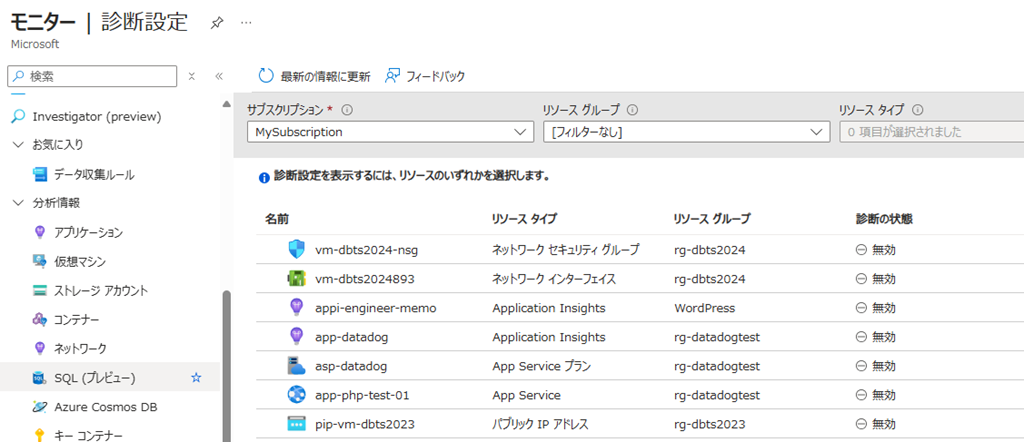The width and height of the screenshot is (1024, 442).
Task: Click the sidebar scroll-up arrow
Action: point(227,104)
